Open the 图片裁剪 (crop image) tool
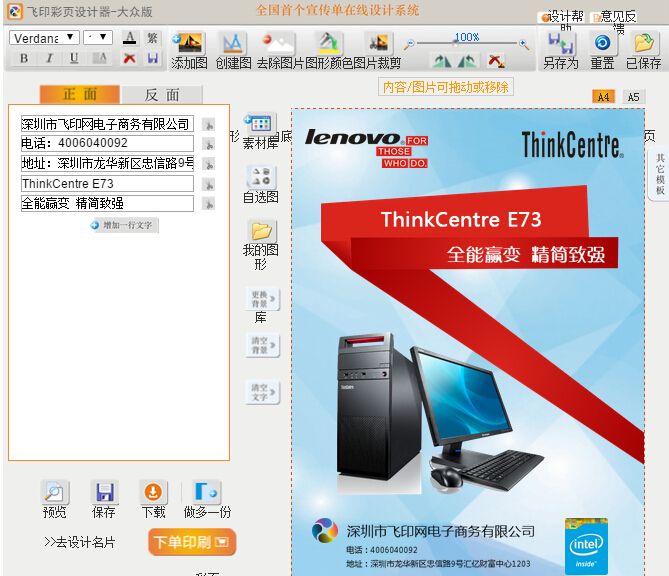669x576 pixels. click(x=377, y=43)
